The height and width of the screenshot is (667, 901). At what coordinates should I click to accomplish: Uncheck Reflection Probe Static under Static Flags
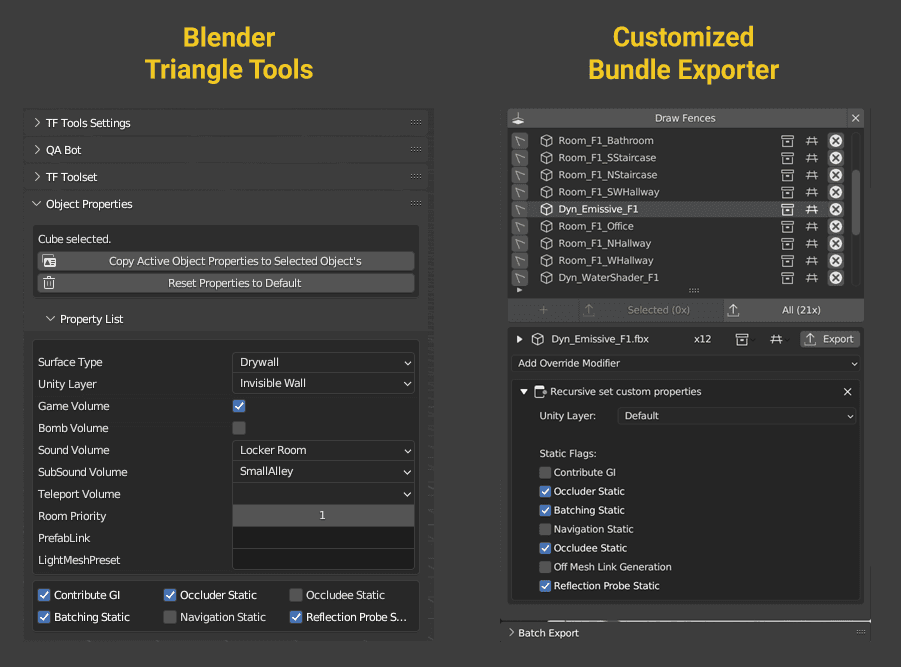point(545,586)
